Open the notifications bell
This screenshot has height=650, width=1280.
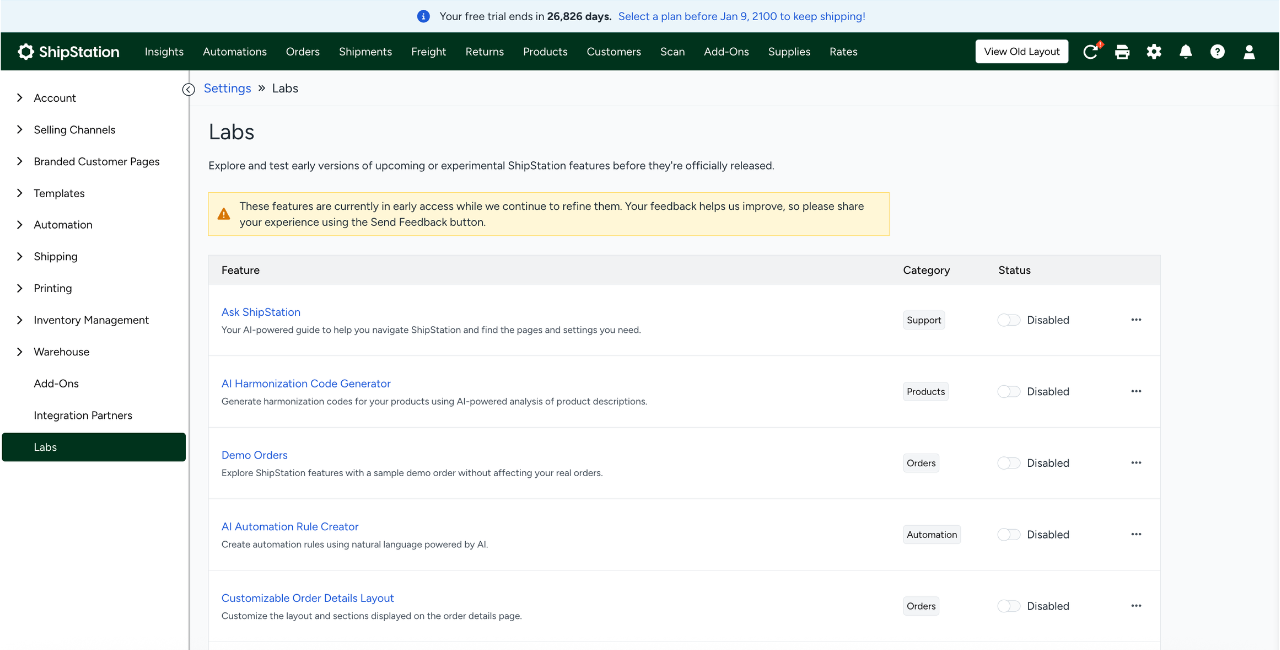(x=1186, y=52)
